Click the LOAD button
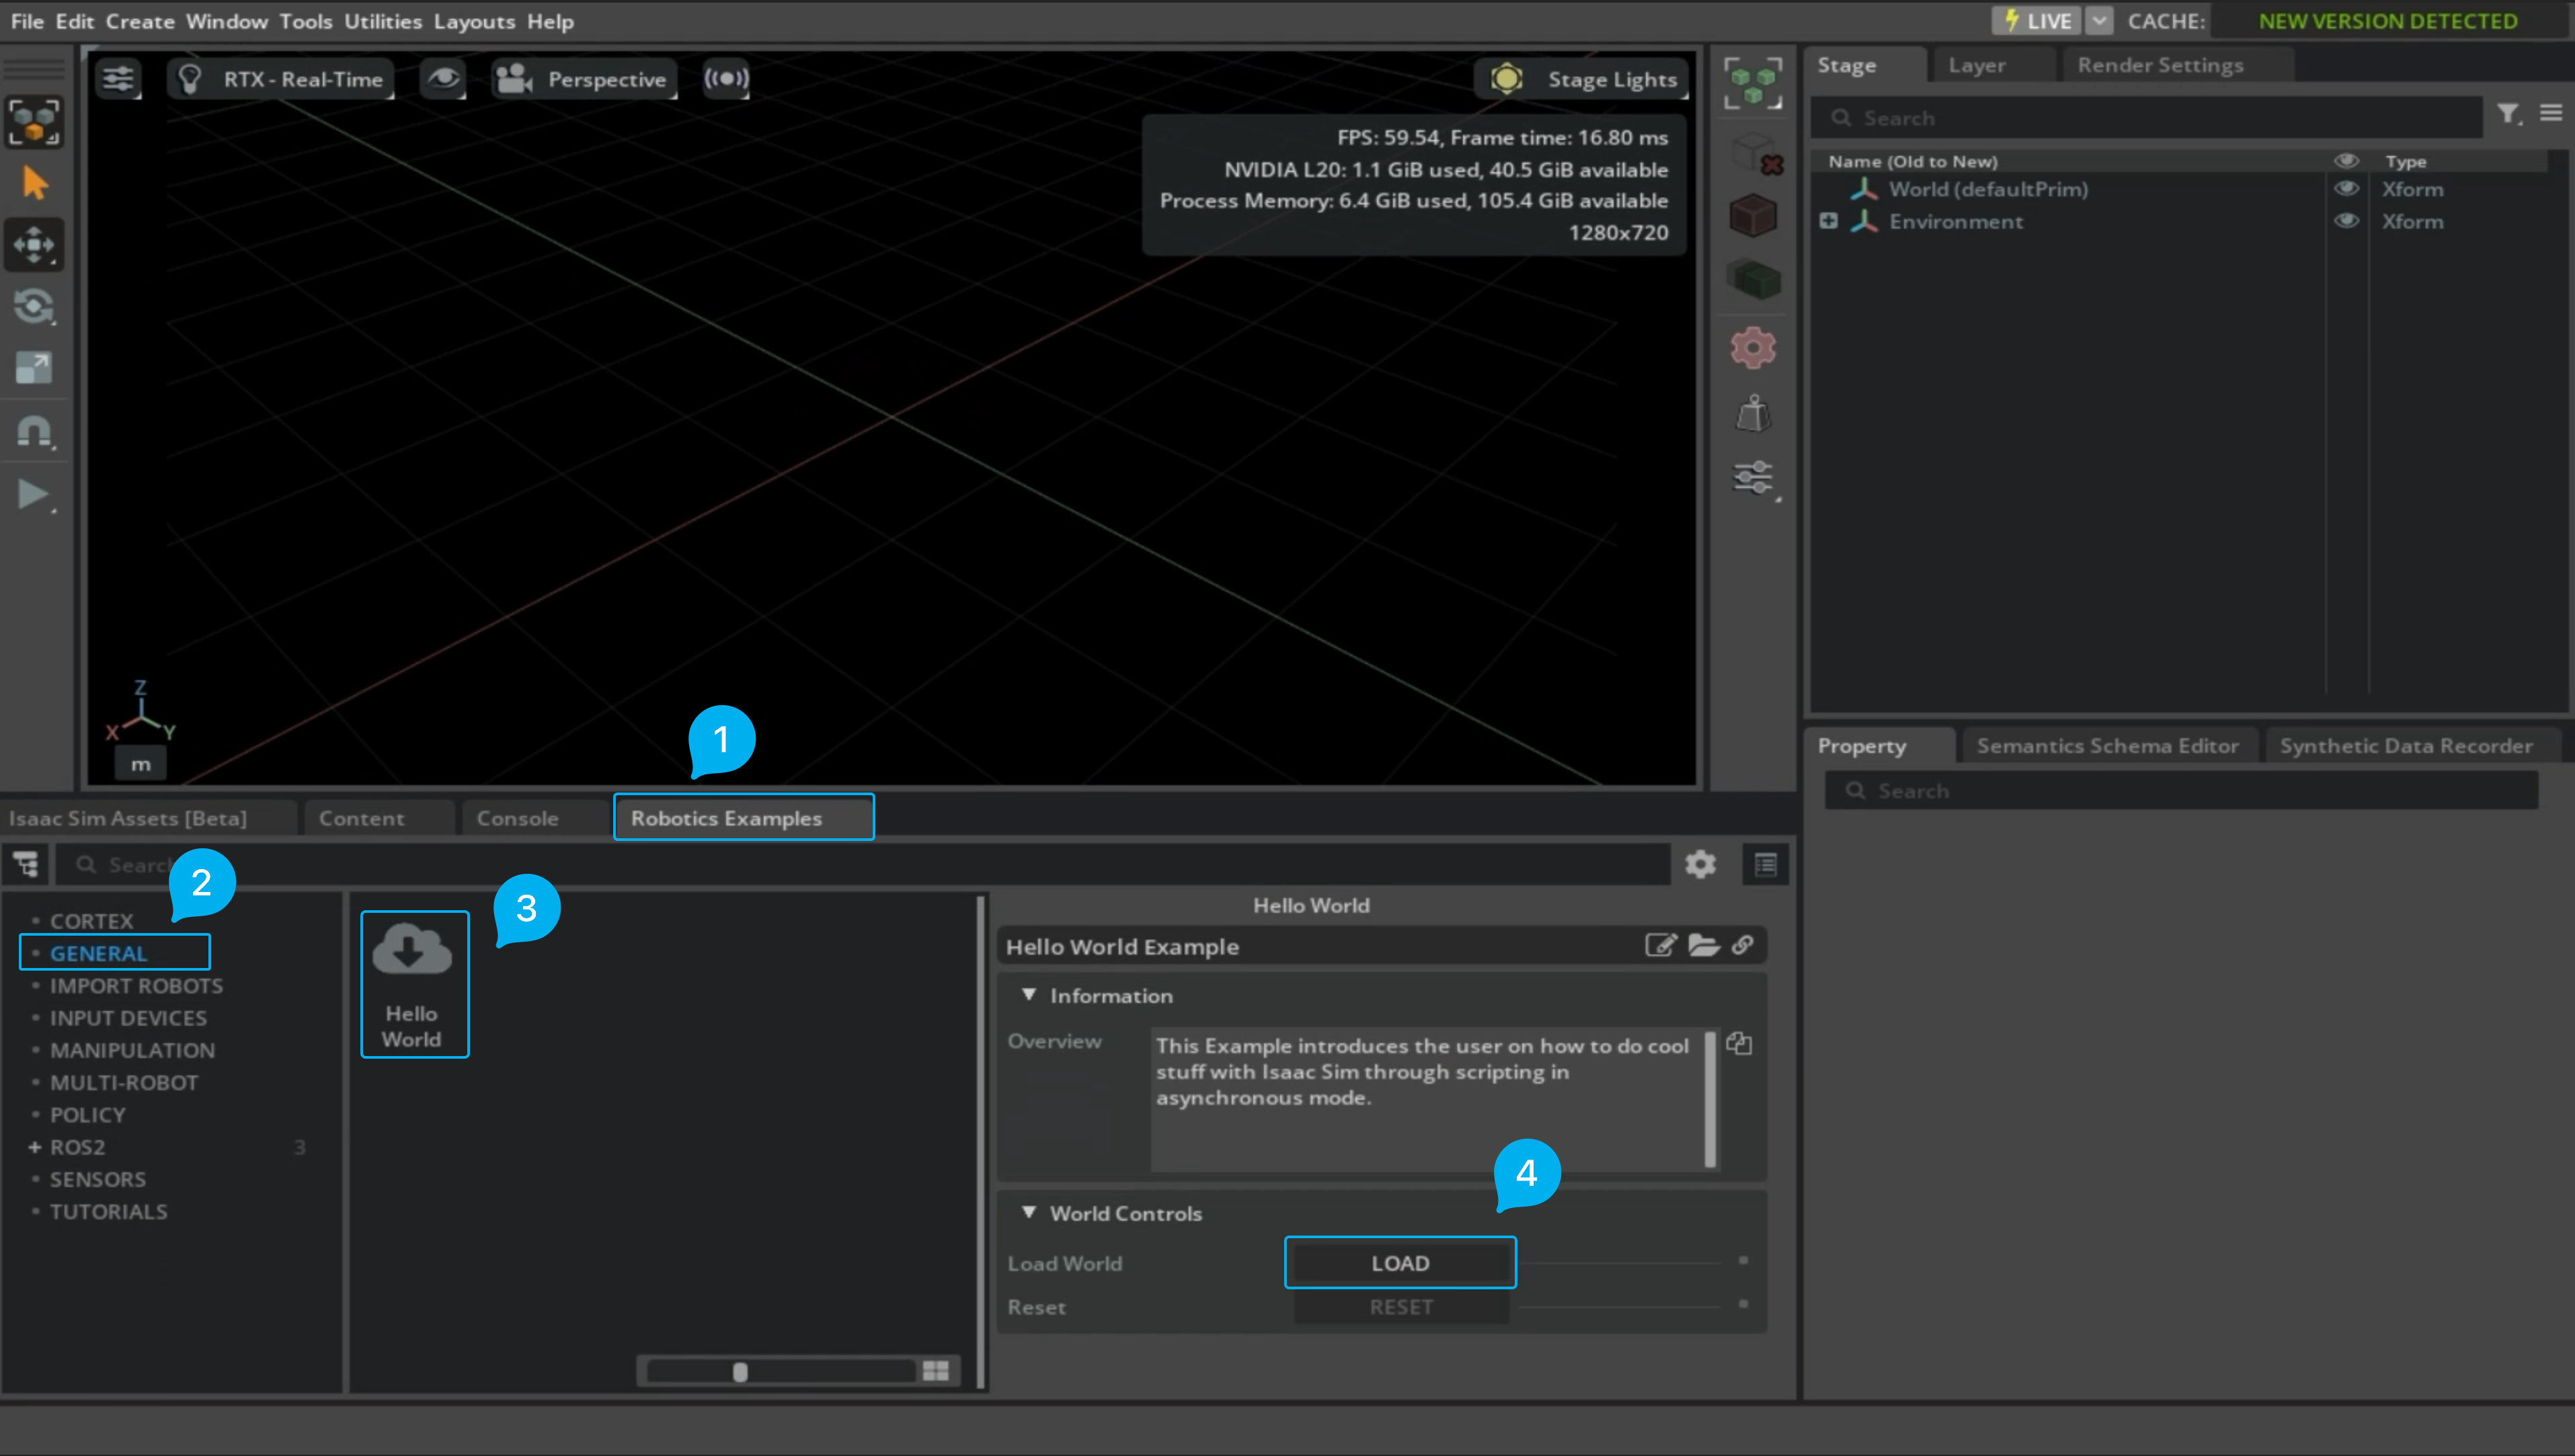 [x=1400, y=1263]
